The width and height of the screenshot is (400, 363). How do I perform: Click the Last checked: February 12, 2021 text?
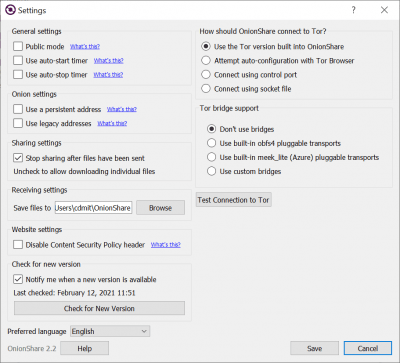point(74,293)
